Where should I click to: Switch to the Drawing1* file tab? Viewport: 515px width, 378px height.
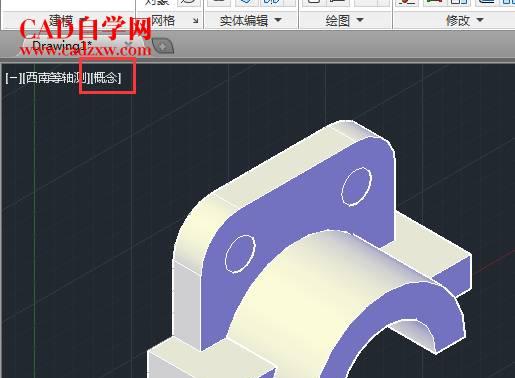pos(62,46)
